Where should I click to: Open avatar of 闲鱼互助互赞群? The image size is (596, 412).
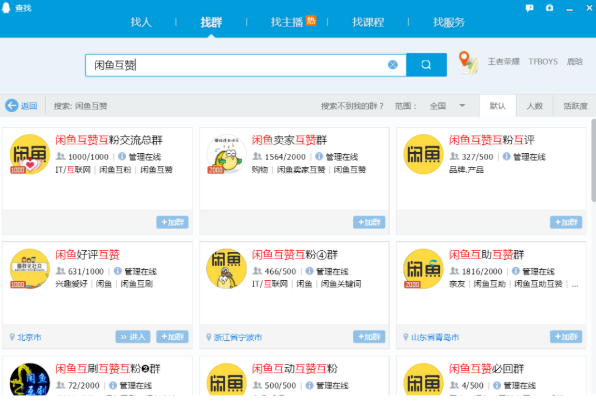pyautogui.click(x=423, y=269)
